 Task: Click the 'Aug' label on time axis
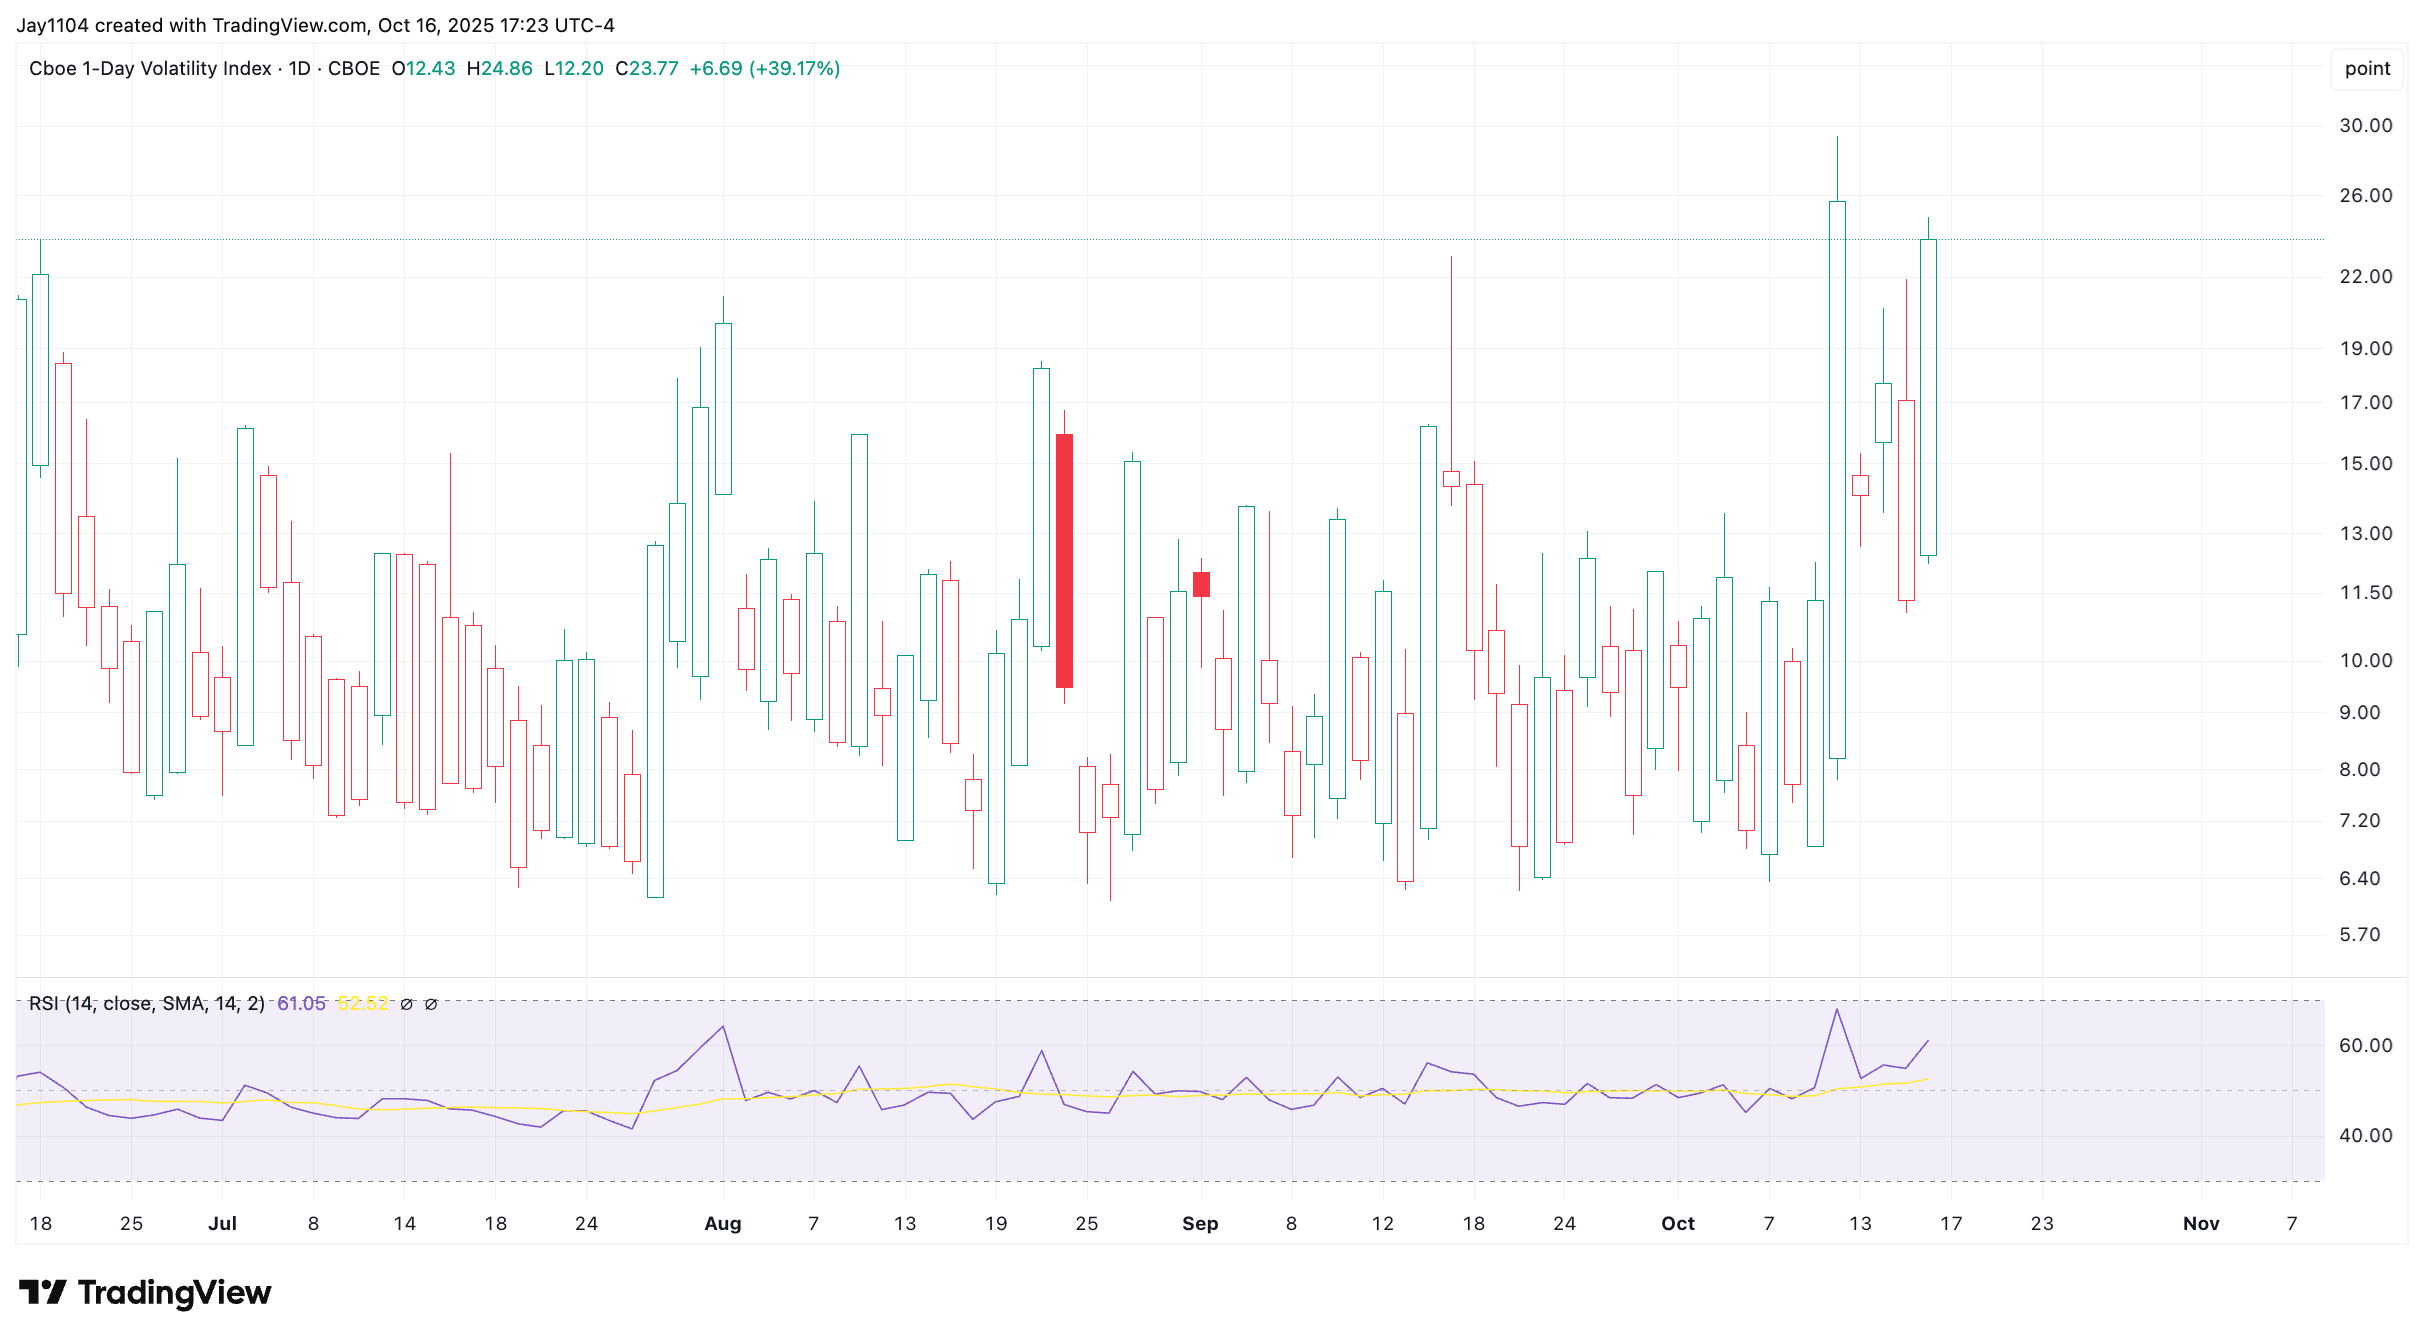(722, 1223)
